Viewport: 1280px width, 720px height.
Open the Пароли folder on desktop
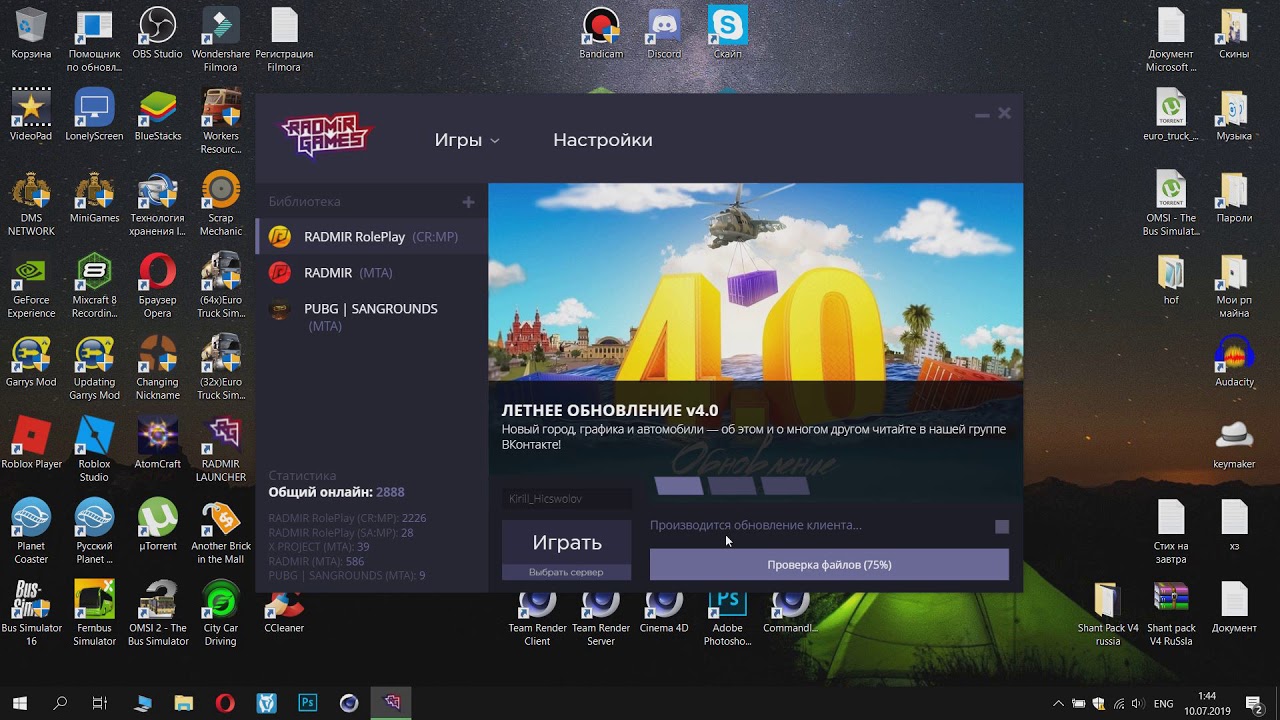pos(1234,198)
